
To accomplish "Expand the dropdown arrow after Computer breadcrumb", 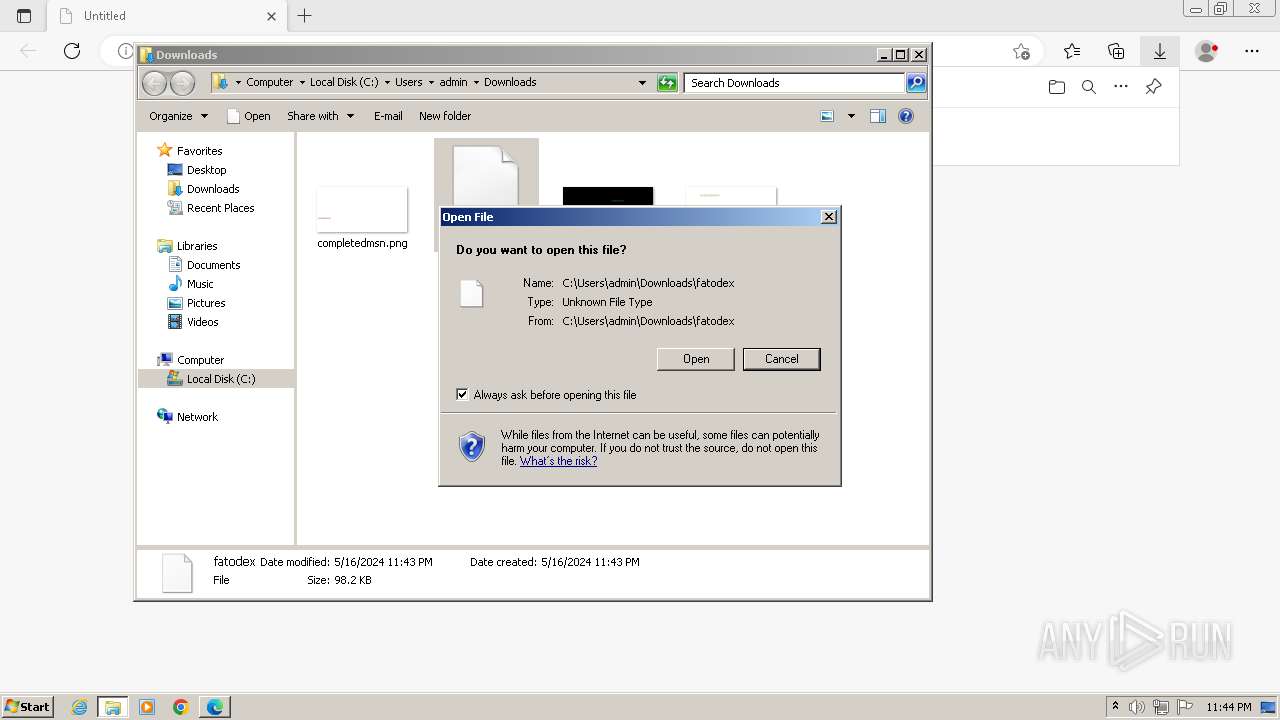I will coord(302,82).
